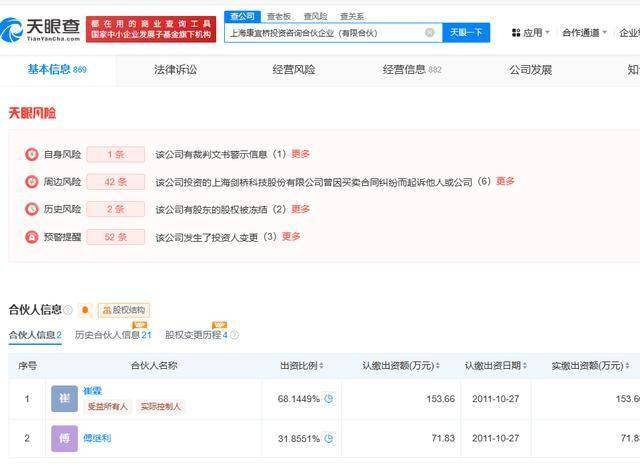Click the 历史风险 clock icon
This screenshot has width=640, height=474.
pos(31,209)
